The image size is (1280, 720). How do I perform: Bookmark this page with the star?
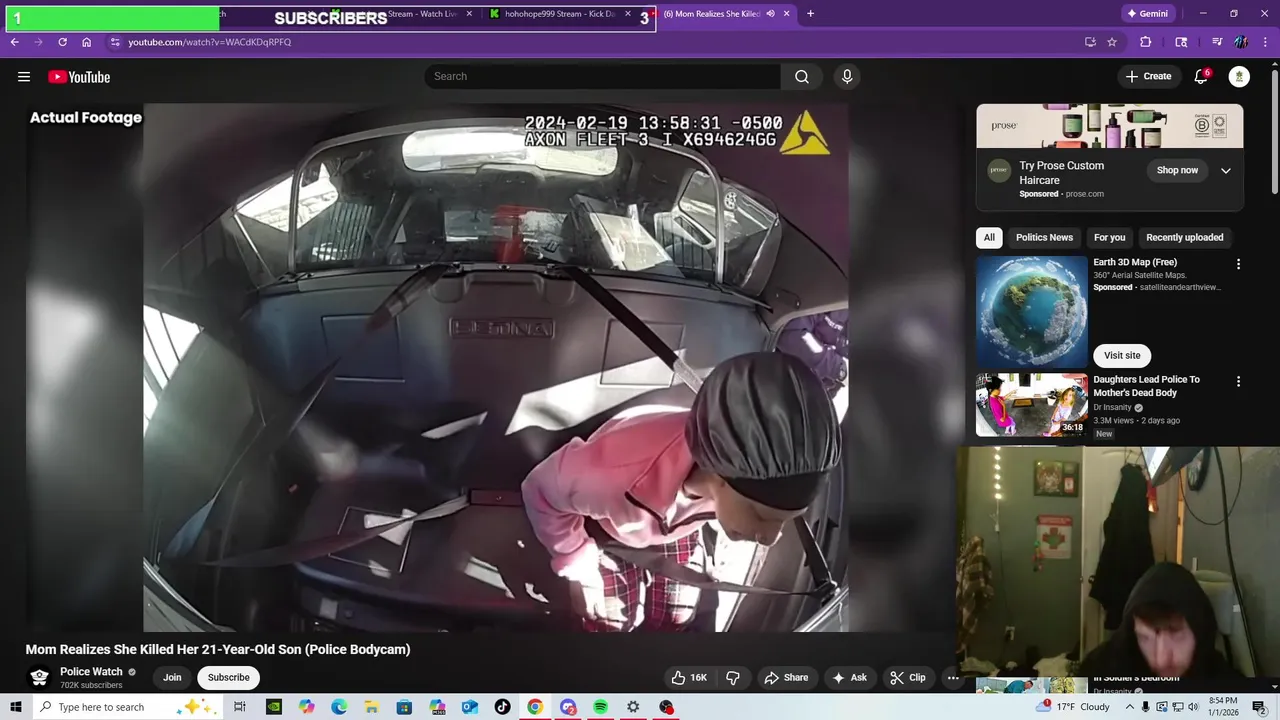click(x=1112, y=42)
